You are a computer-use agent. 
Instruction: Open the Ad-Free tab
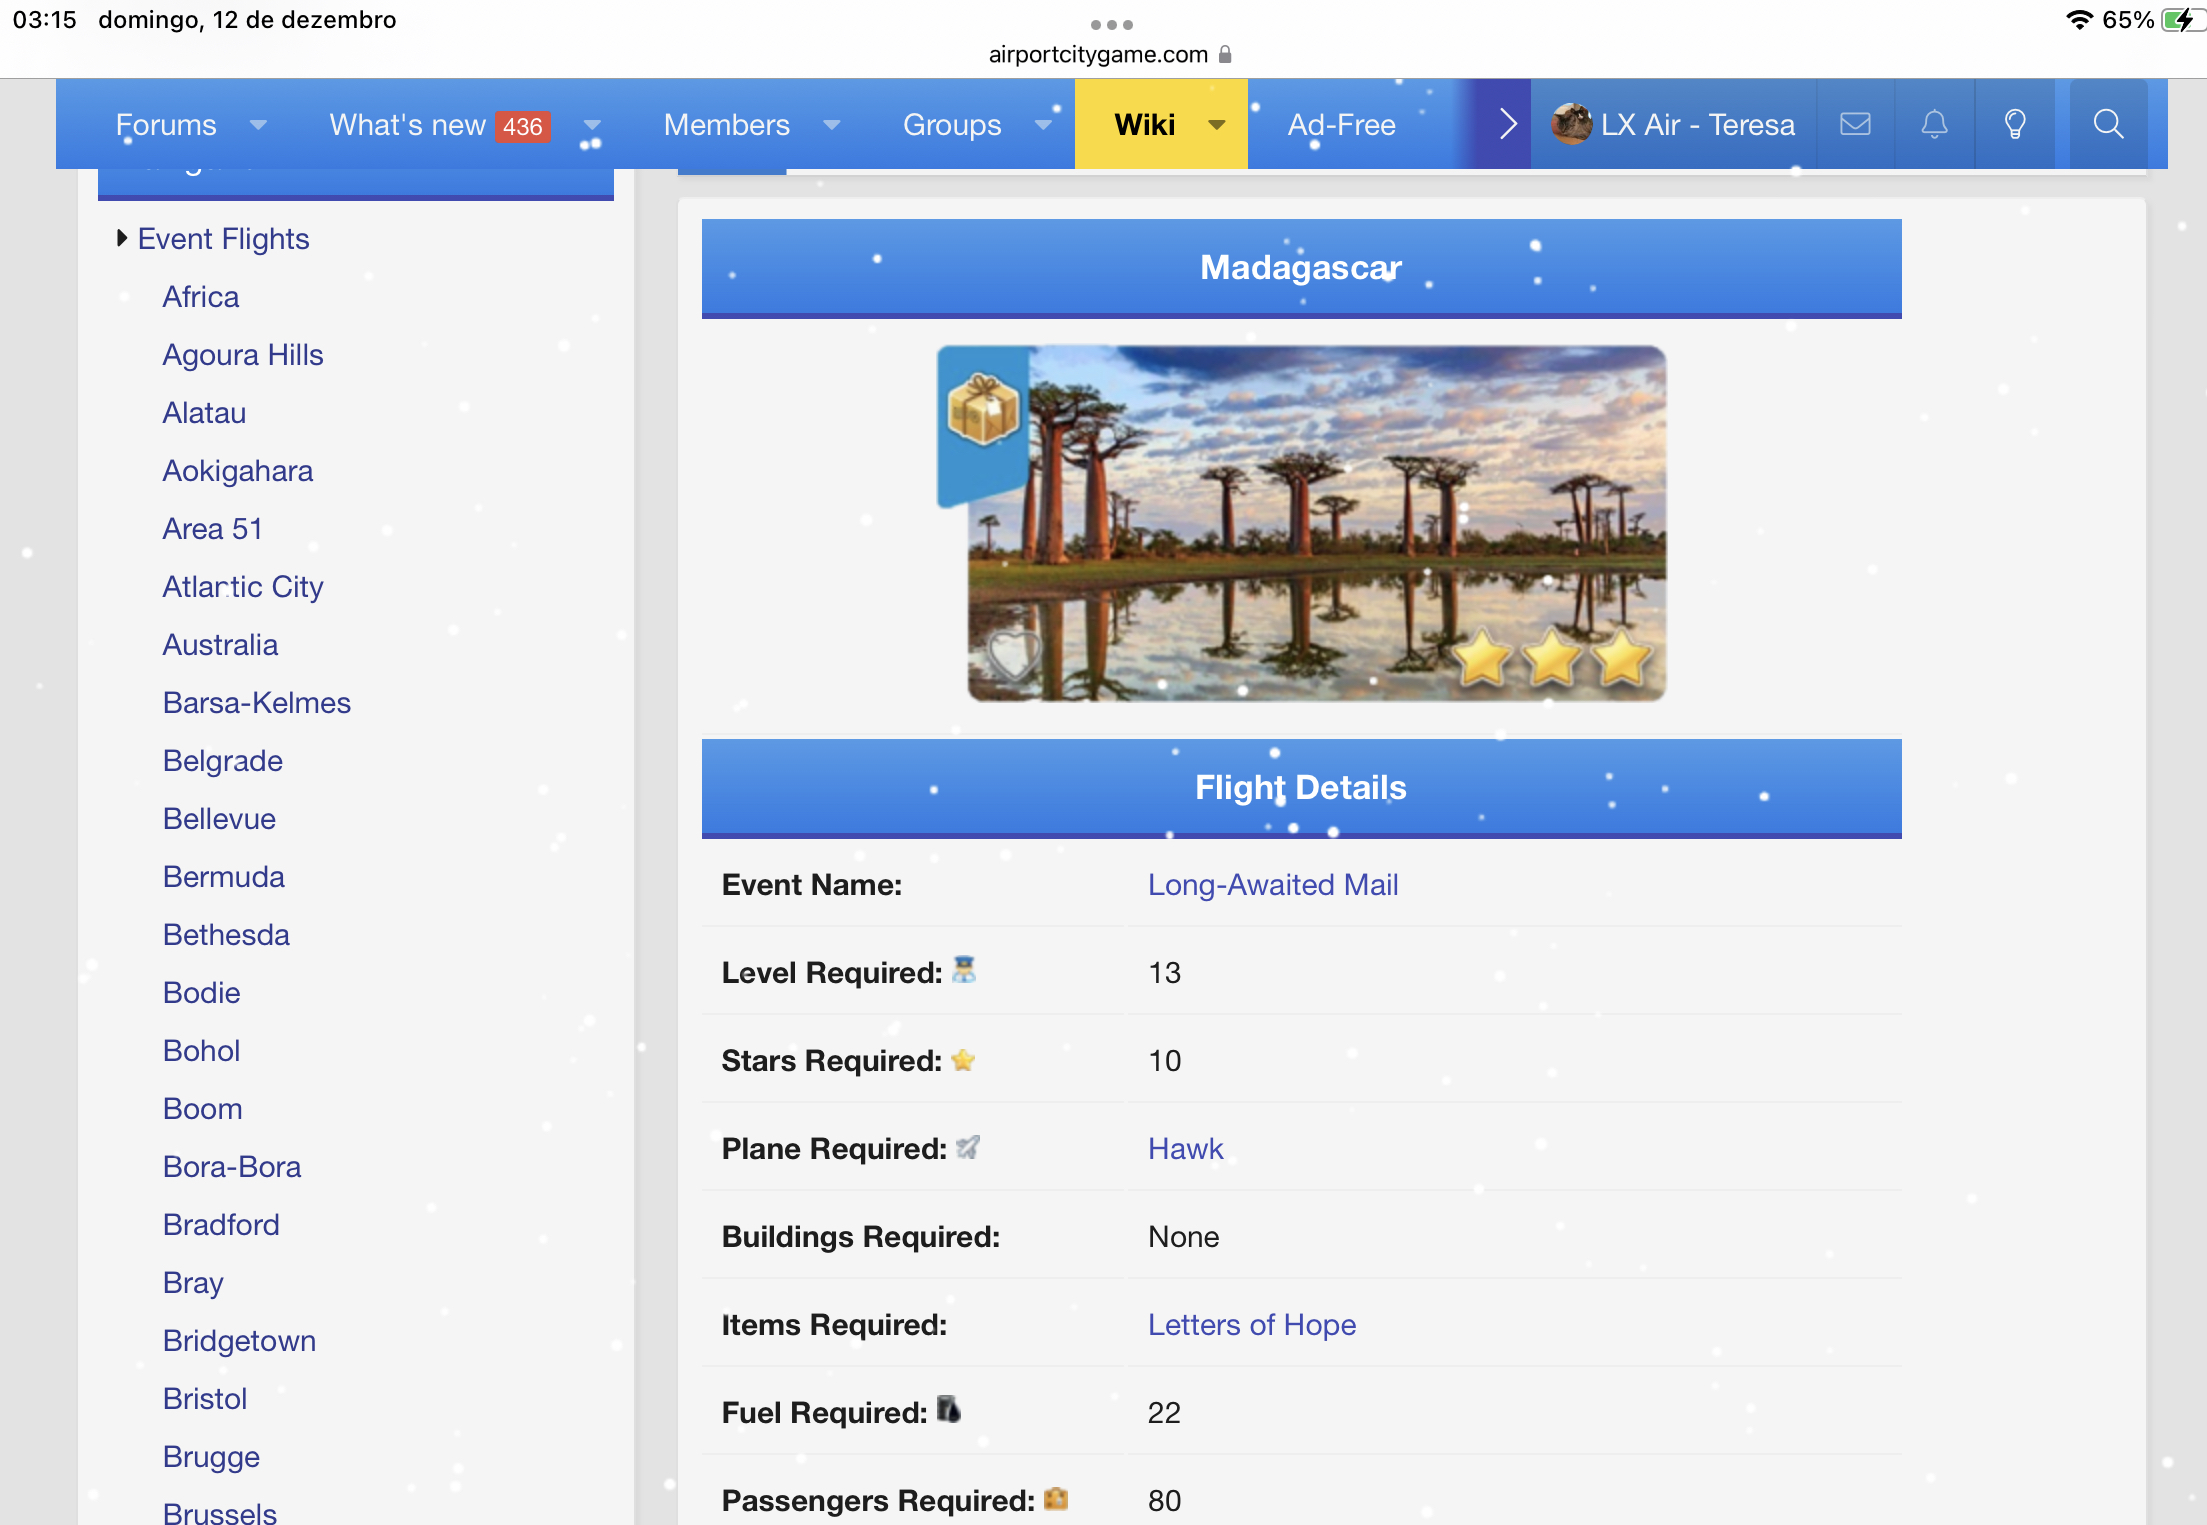(1342, 125)
